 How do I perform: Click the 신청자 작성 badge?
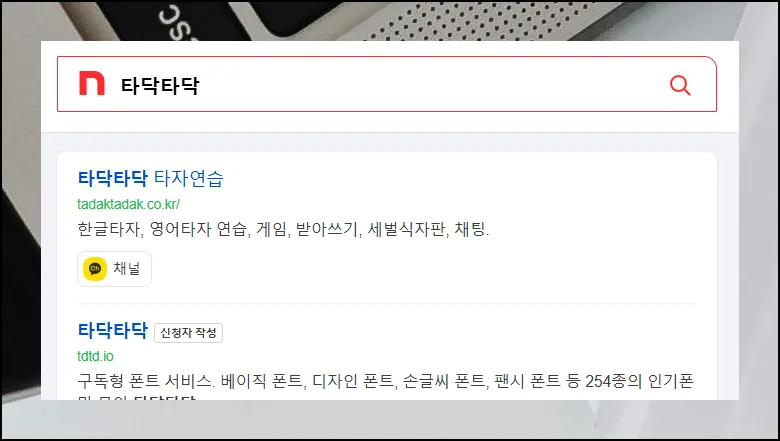point(189,333)
